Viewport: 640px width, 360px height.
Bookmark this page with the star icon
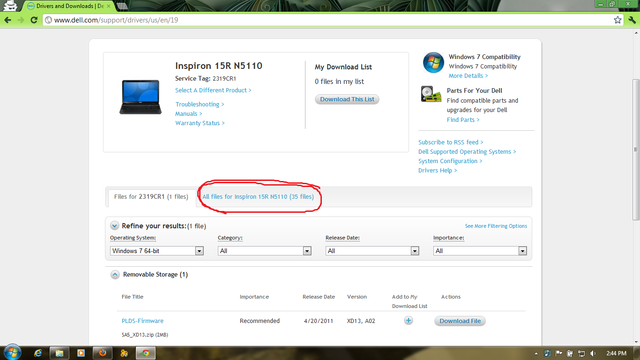pyautogui.click(x=618, y=20)
